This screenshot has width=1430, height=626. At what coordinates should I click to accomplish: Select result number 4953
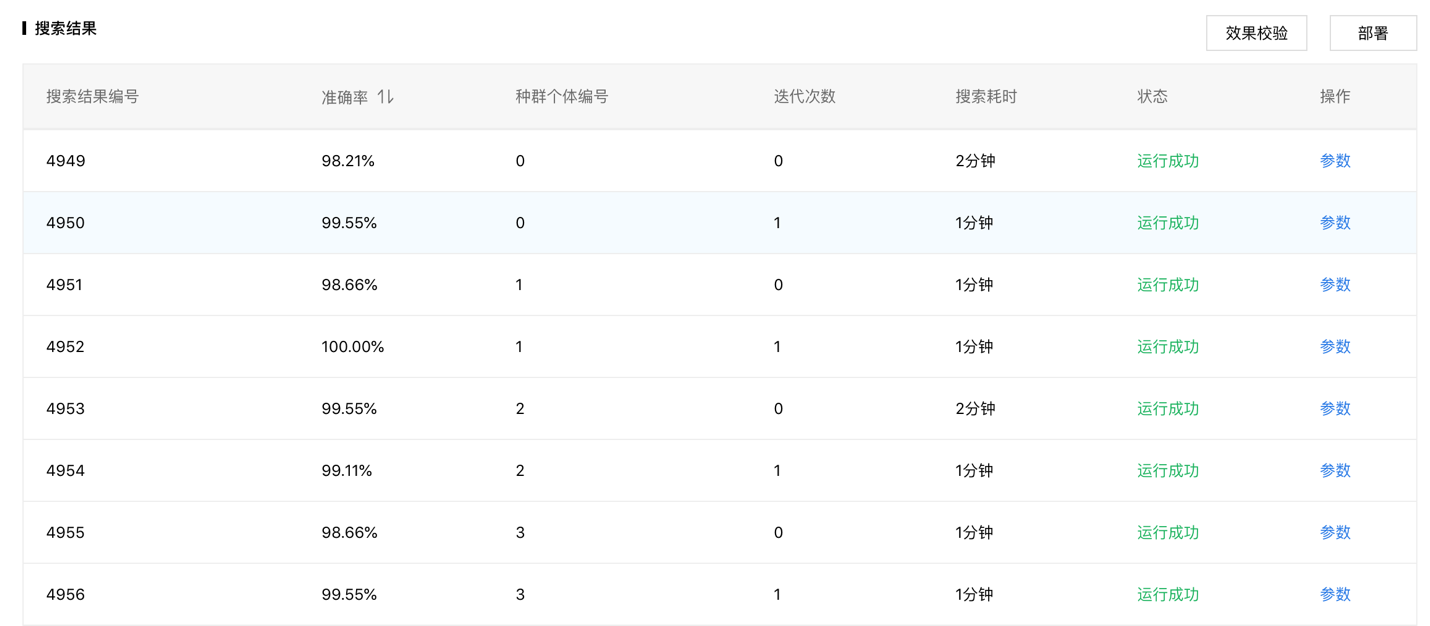[x=66, y=409]
